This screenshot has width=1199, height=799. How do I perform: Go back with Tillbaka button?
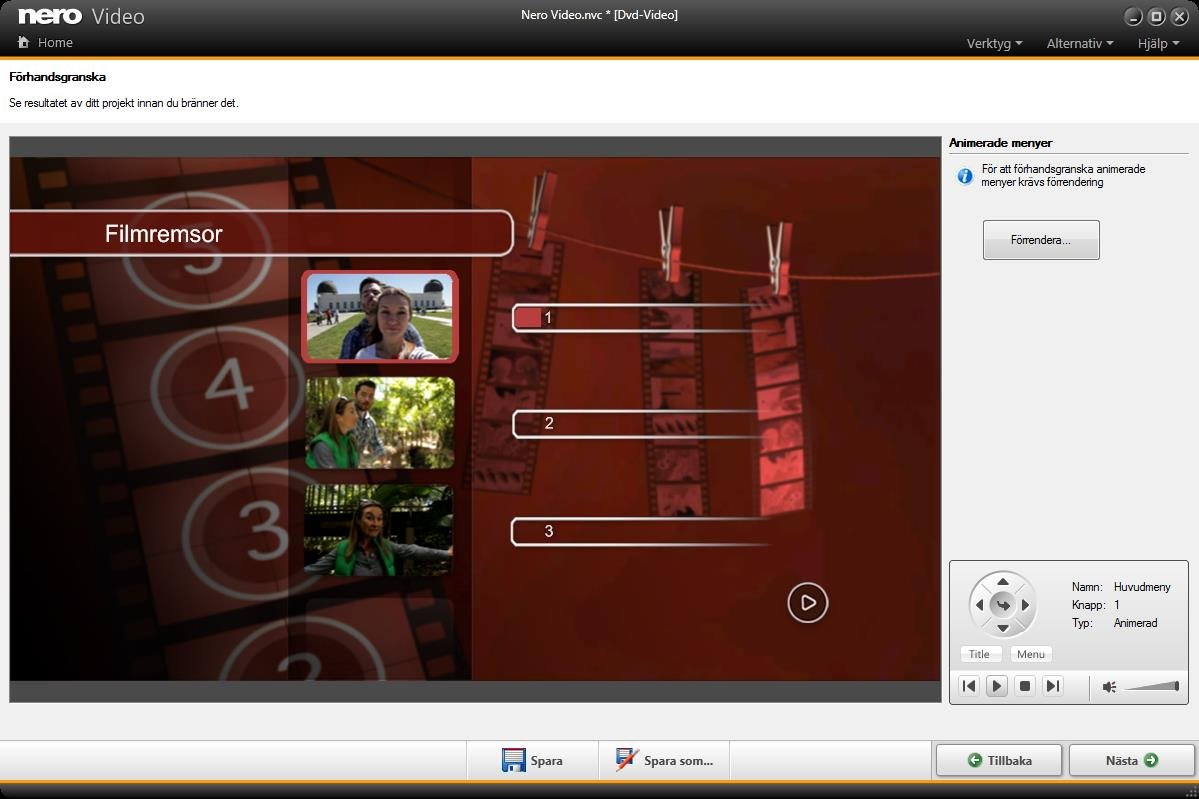coord(999,760)
